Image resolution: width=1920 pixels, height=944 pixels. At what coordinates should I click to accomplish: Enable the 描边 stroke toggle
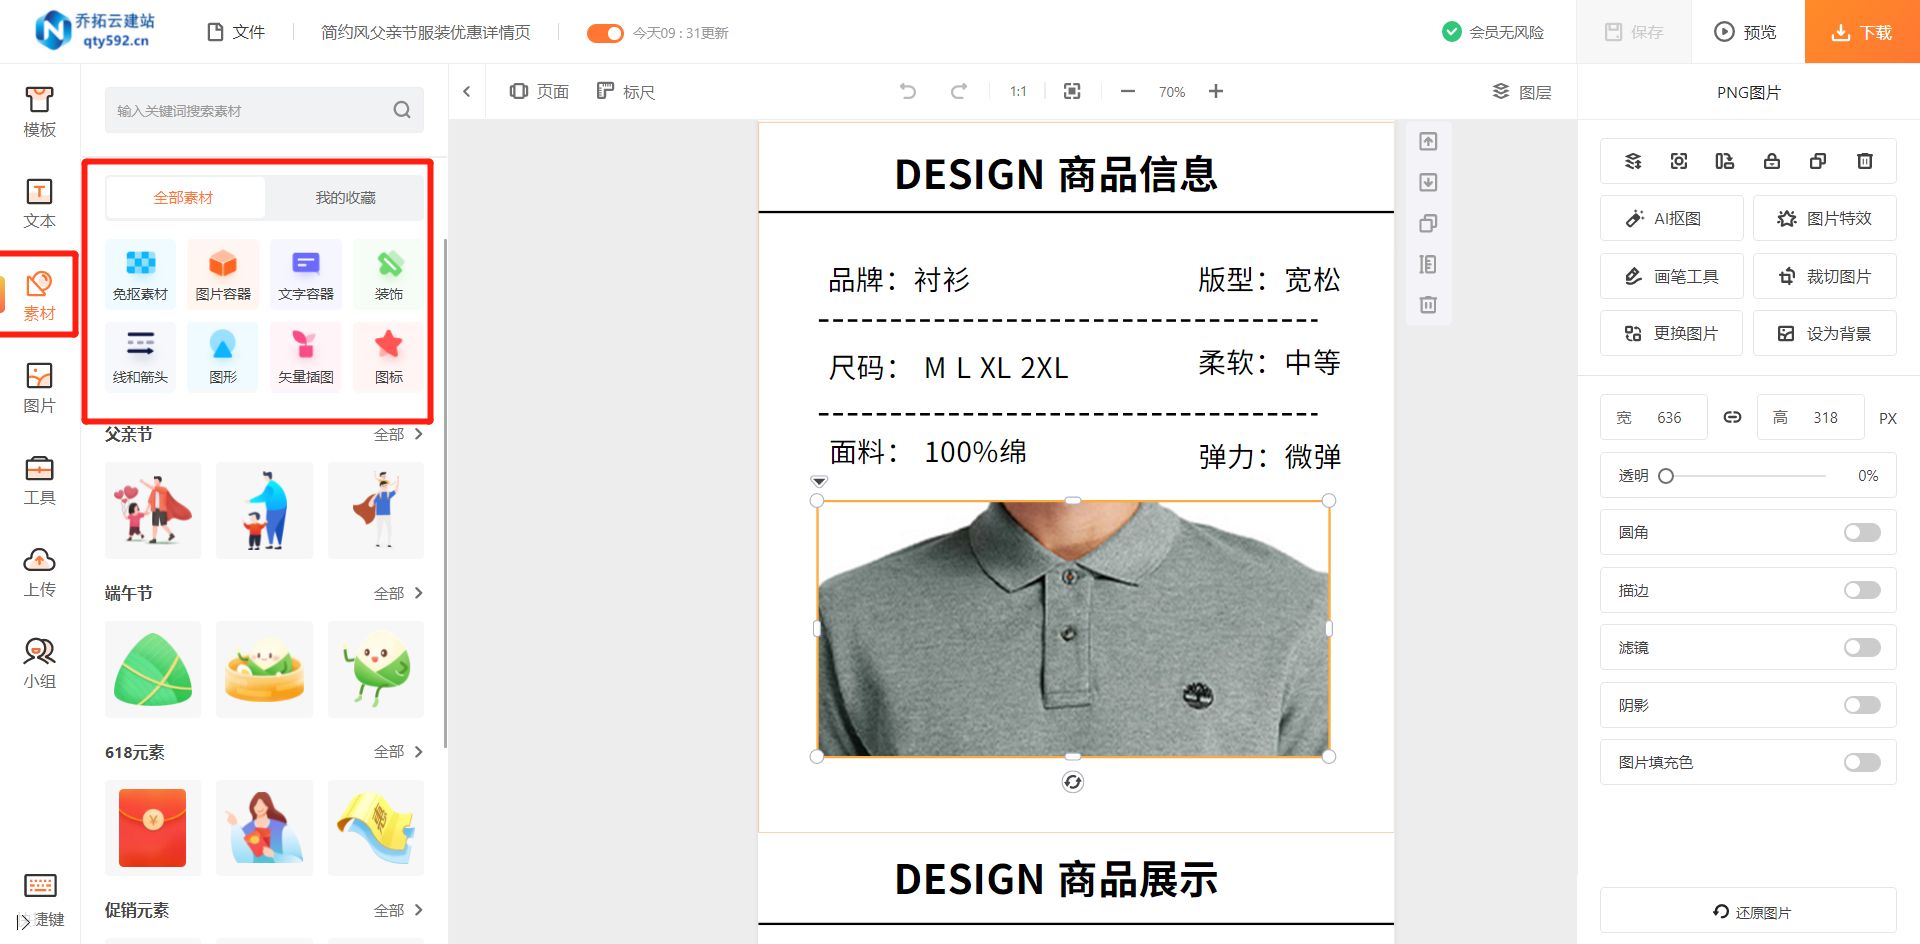click(1862, 590)
